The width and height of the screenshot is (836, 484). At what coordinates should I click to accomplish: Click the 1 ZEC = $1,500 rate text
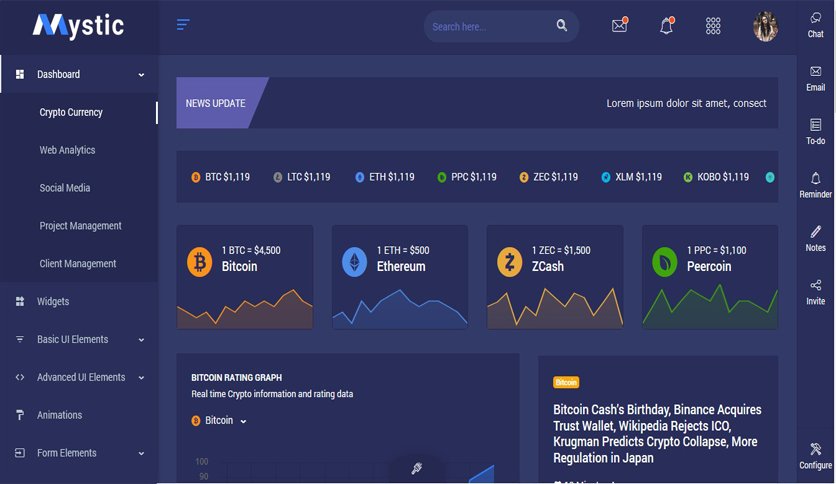coord(561,250)
